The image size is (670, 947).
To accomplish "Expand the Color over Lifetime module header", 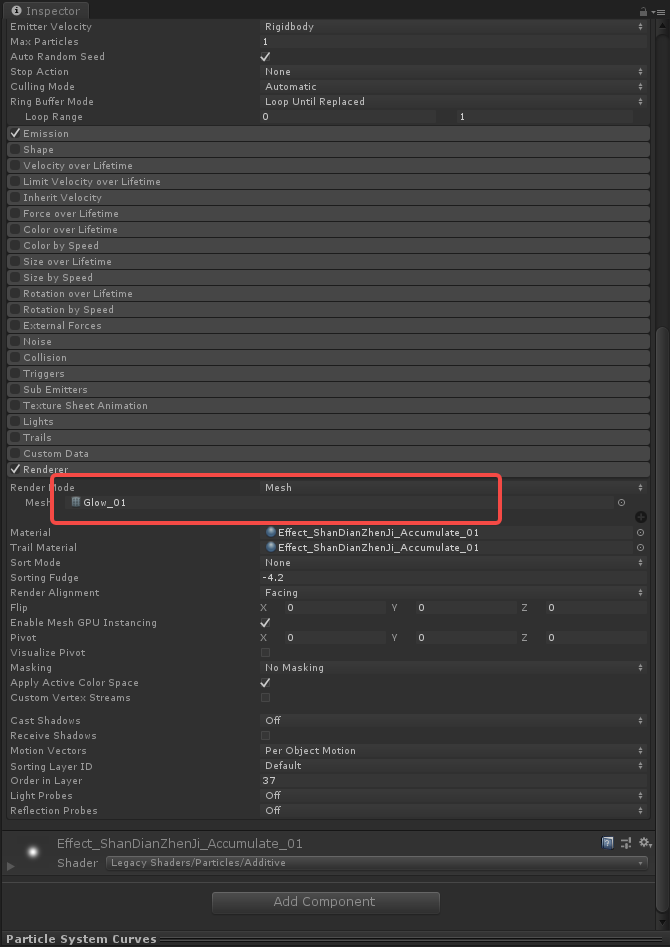I will [x=70, y=230].
